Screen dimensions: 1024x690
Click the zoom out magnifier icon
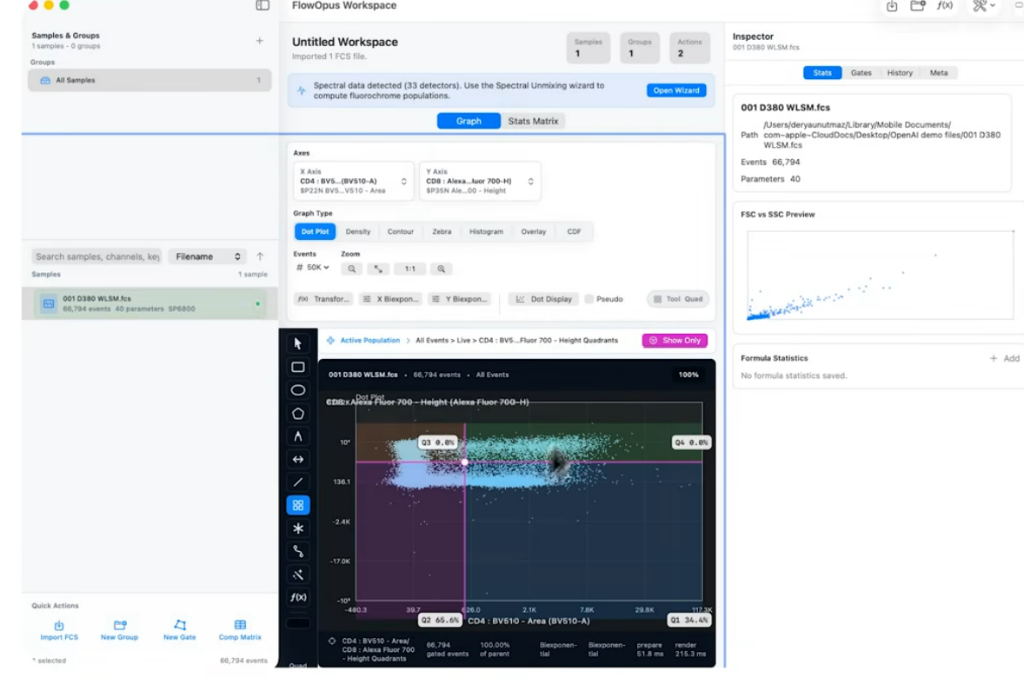(352, 269)
